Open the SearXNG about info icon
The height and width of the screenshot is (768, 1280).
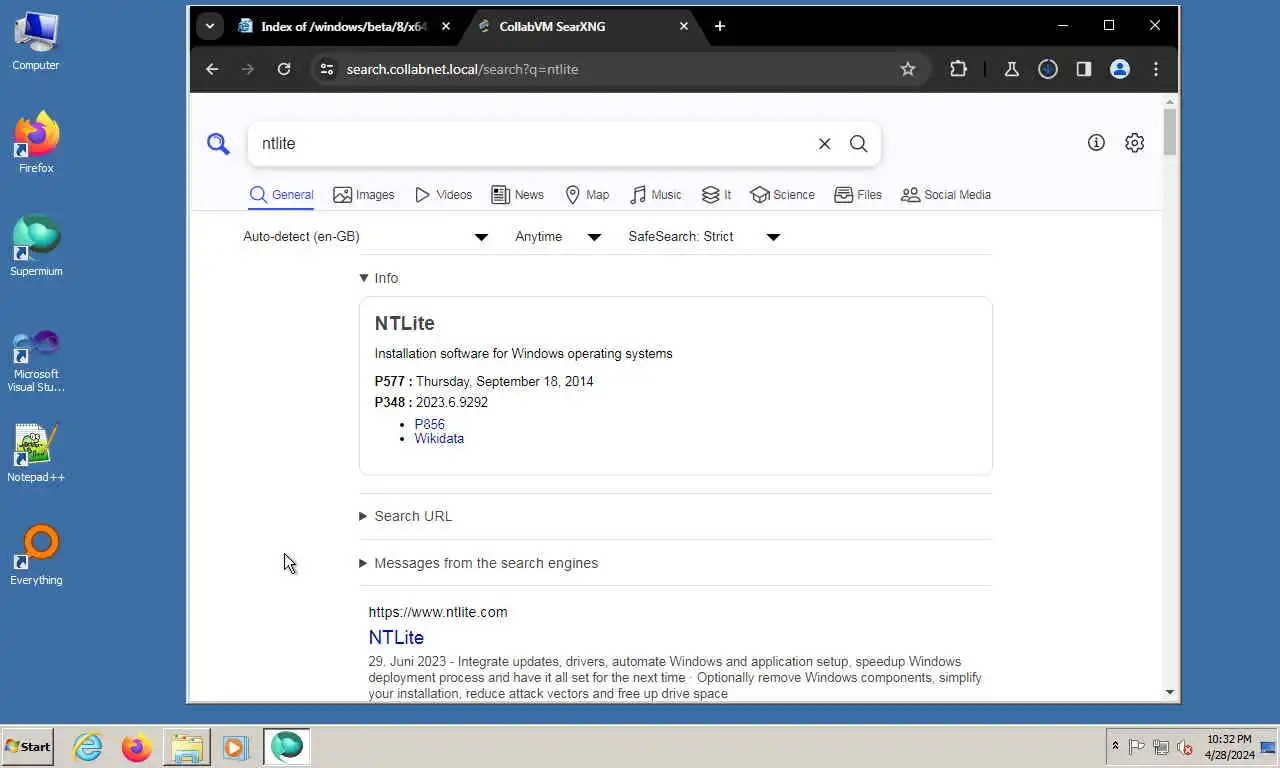pos(1096,143)
